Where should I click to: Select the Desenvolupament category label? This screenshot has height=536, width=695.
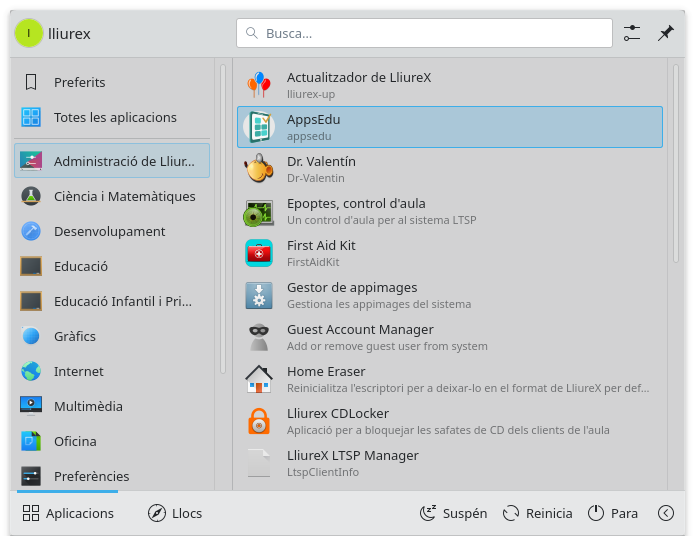(109, 231)
